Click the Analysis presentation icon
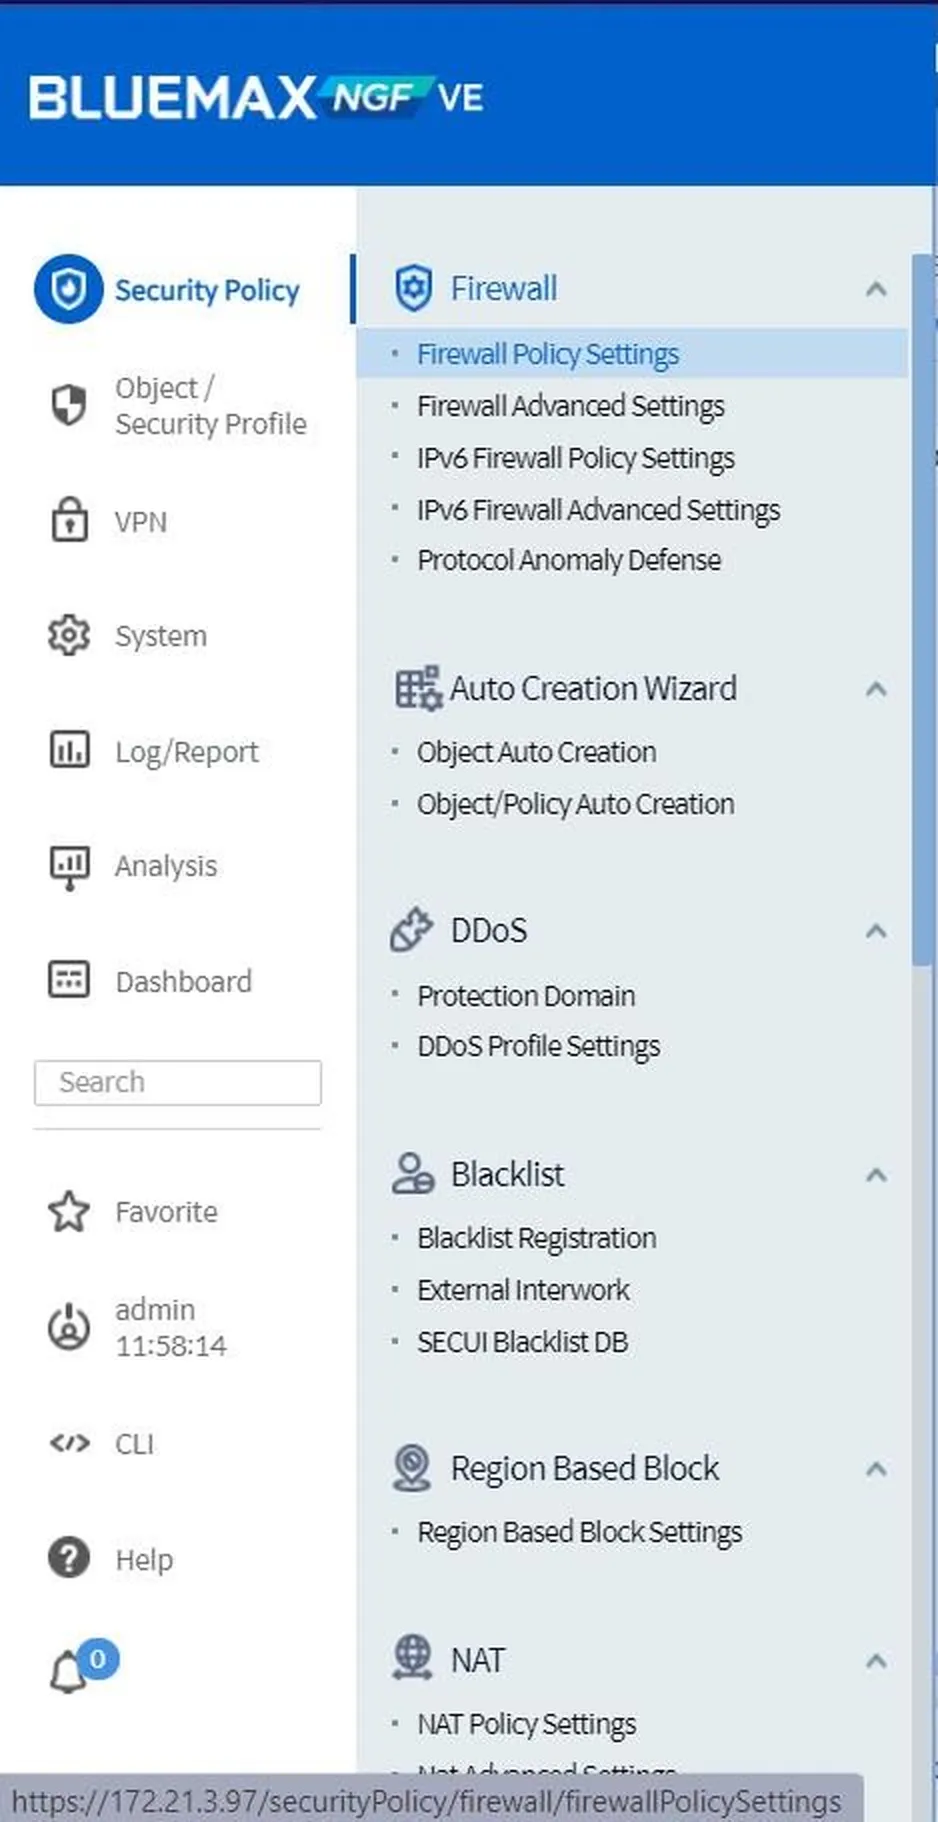 click(69, 866)
